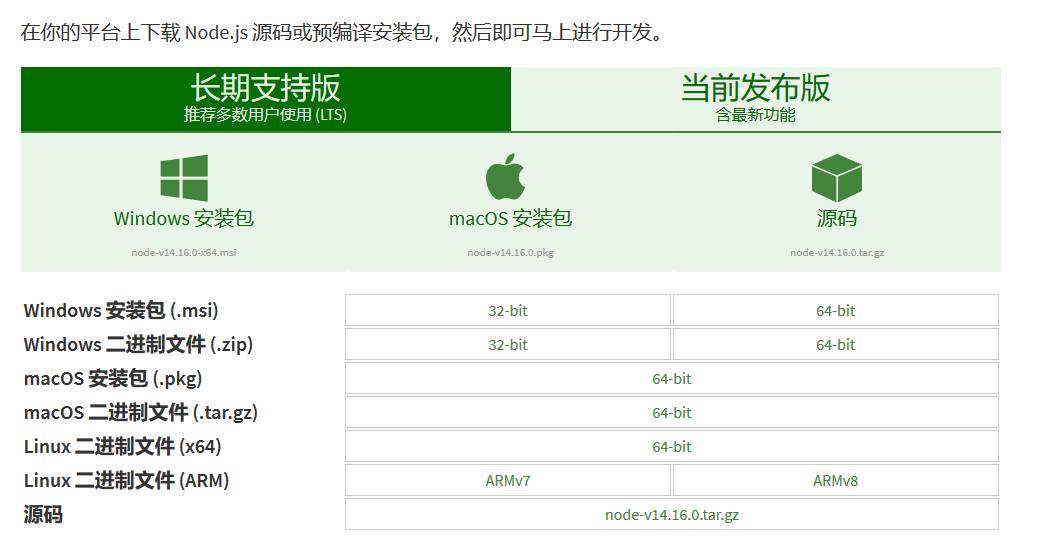This screenshot has height=552, width=1056.
Task: Click the Windows 安装包 (.msi) row label
Action: tap(121, 310)
